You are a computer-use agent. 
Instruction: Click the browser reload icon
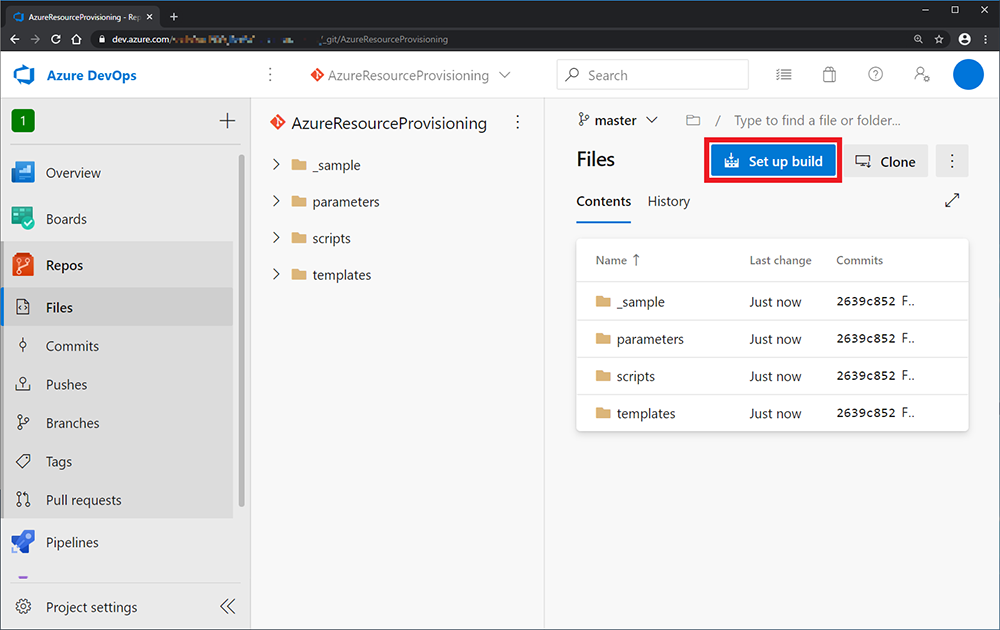(55, 39)
